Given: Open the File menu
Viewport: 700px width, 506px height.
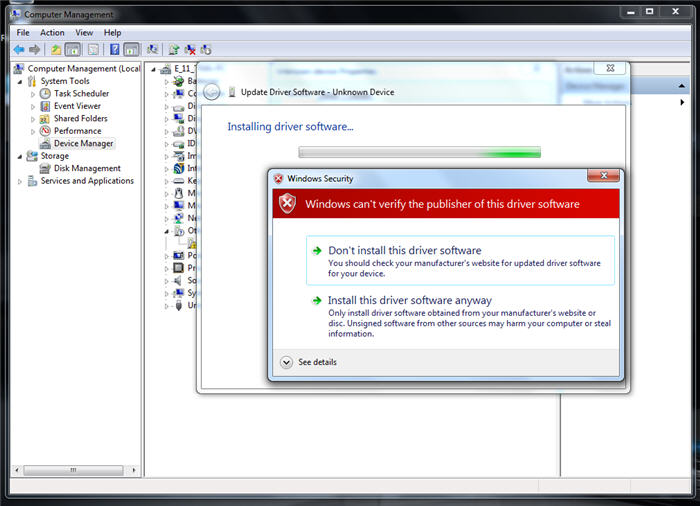Looking at the screenshot, I should click(x=23, y=33).
